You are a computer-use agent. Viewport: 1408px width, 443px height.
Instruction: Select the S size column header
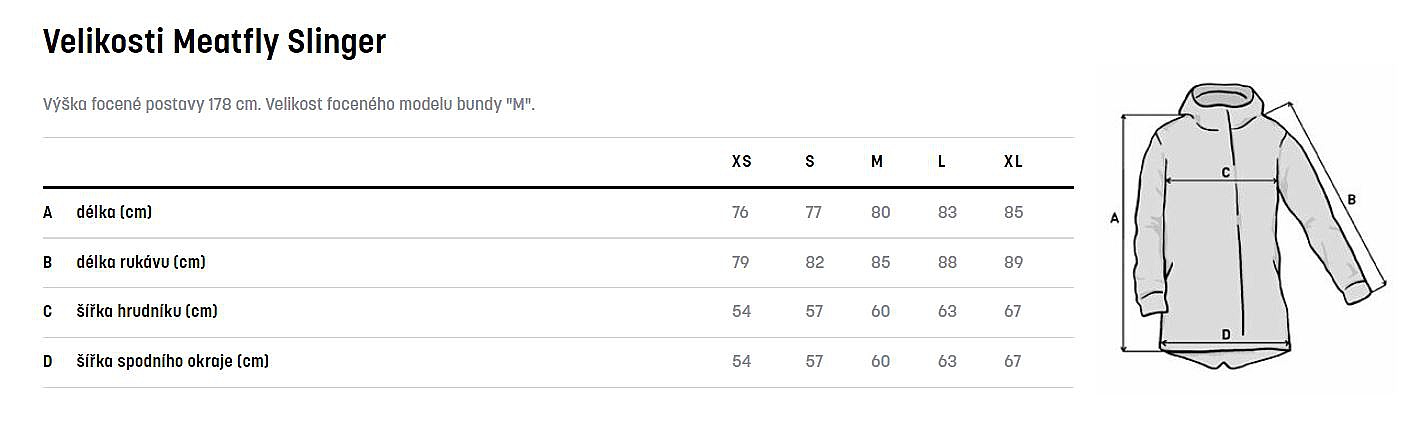click(810, 162)
